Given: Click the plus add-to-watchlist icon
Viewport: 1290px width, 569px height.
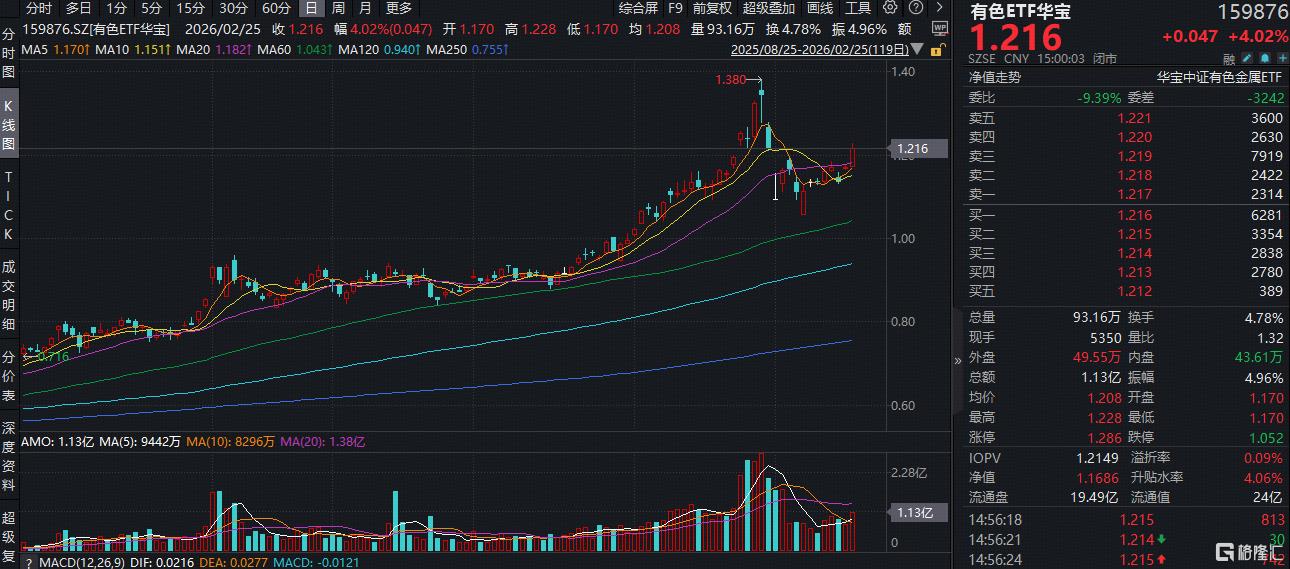Looking at the screenshot, I should tap(1283, 59).
